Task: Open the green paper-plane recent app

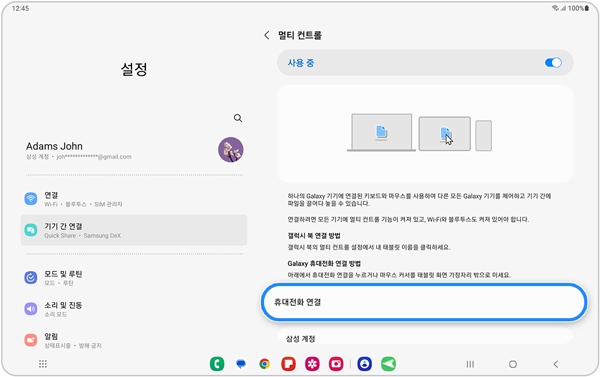Action: click(x=388, y=364)
